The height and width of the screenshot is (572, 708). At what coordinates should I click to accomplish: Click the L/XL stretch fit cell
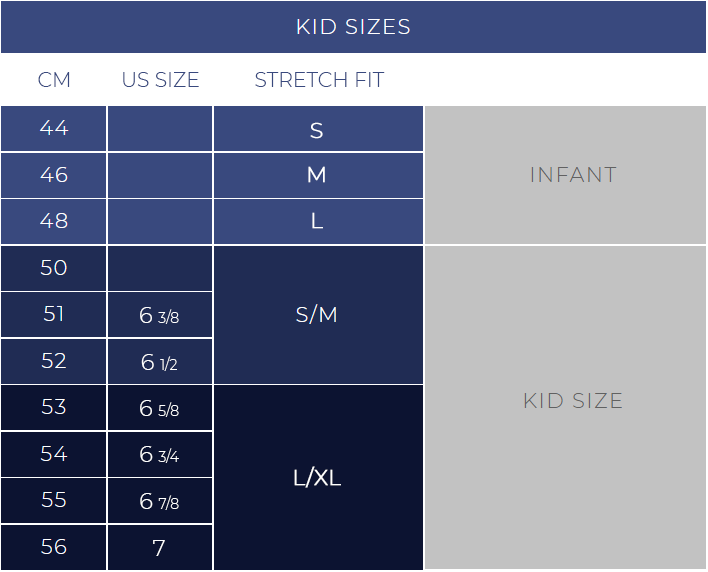pos(318,478)
